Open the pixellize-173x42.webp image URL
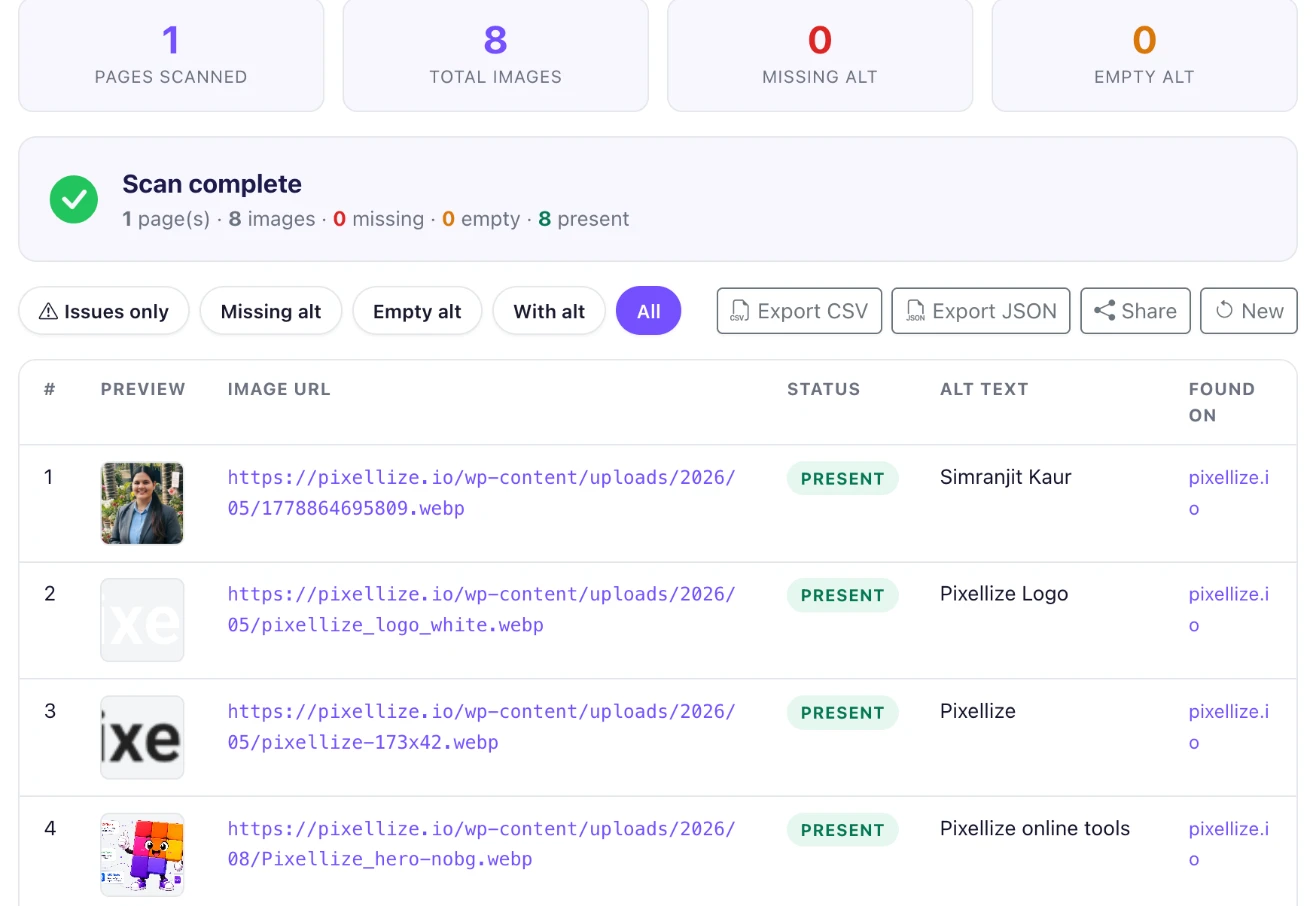This screenshot has height=906, width=1316. tap(481, 727)
